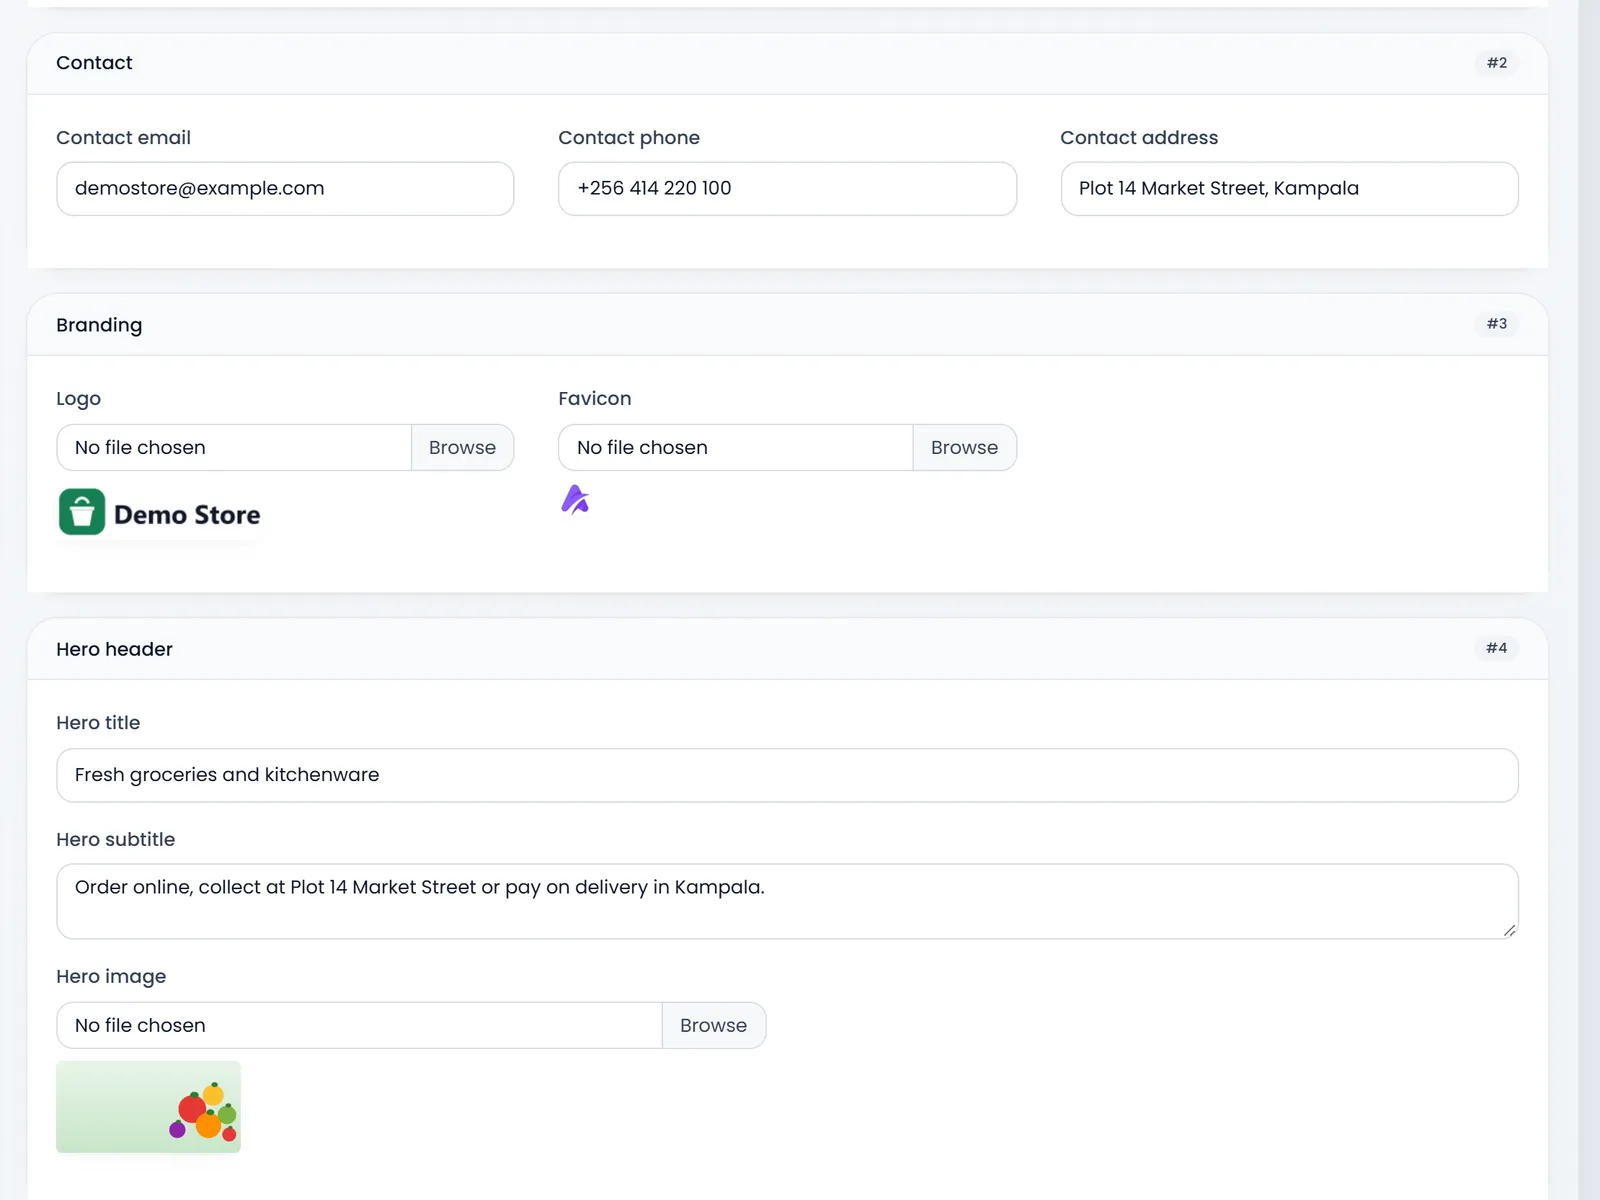Image resolution: width=1600 pixels, height=1200 pixels.
Task: Click the Hero image 'No file chosen' field
Action: click(x=359, y=1026)
